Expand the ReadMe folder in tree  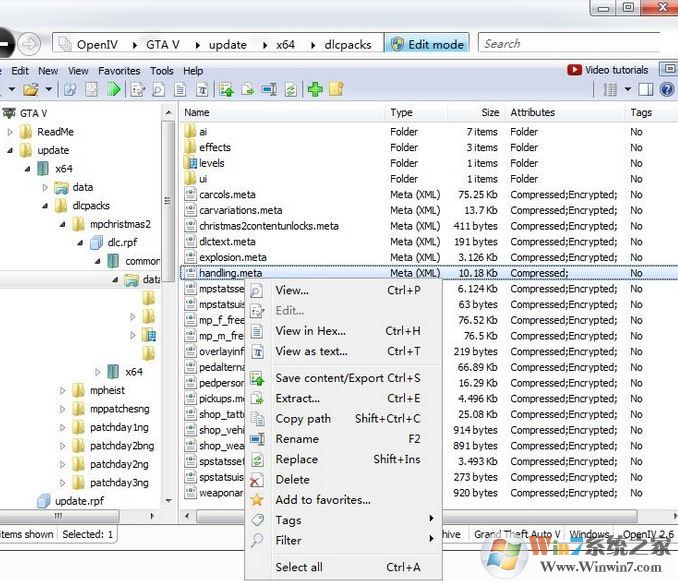[10, 132]
